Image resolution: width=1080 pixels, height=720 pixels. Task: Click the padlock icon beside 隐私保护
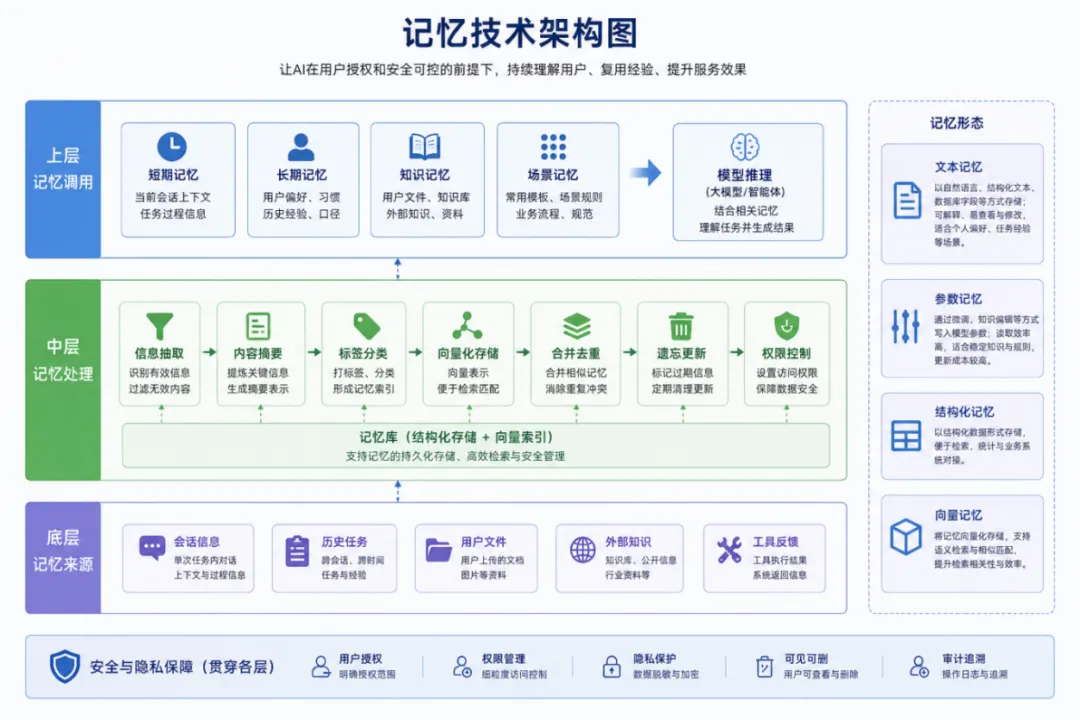(612, 666)
